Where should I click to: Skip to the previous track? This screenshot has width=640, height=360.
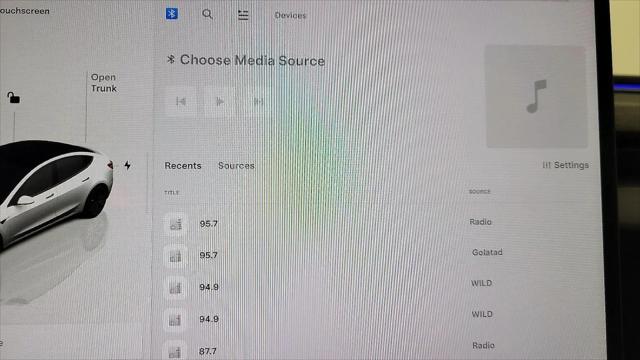tap(181, 101)
